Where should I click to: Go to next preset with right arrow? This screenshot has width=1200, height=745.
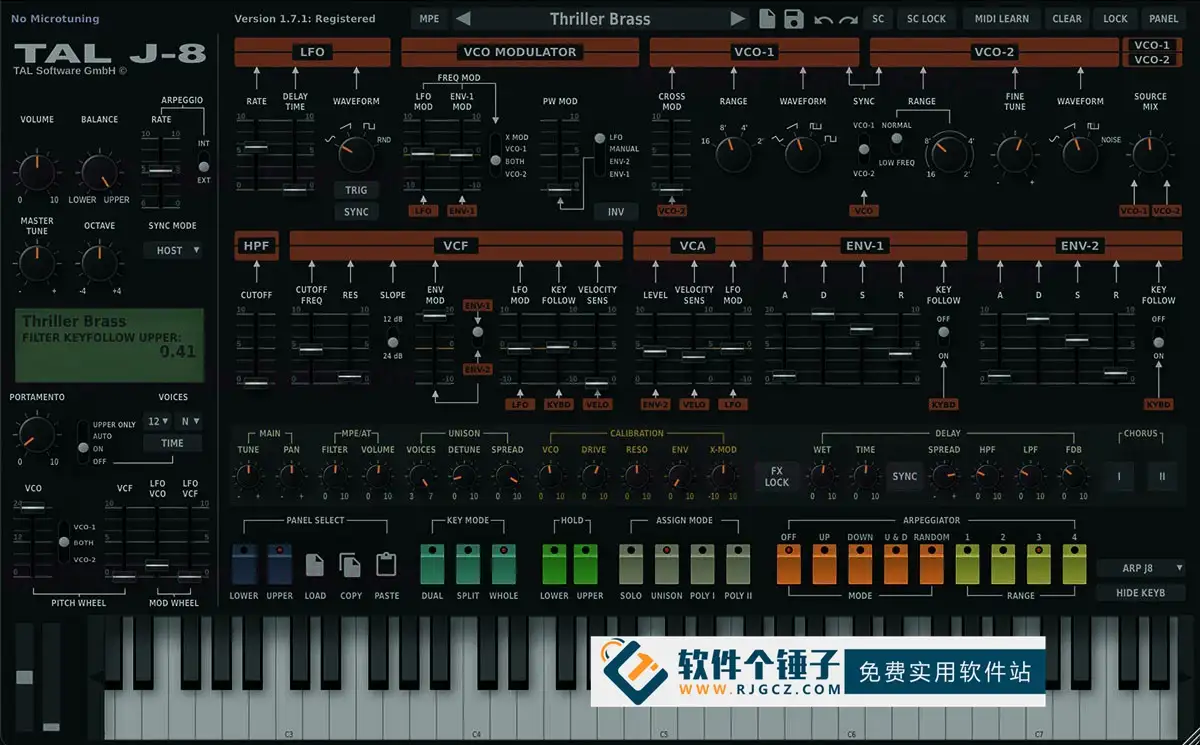pyautogui.click(x=738, y=18)
